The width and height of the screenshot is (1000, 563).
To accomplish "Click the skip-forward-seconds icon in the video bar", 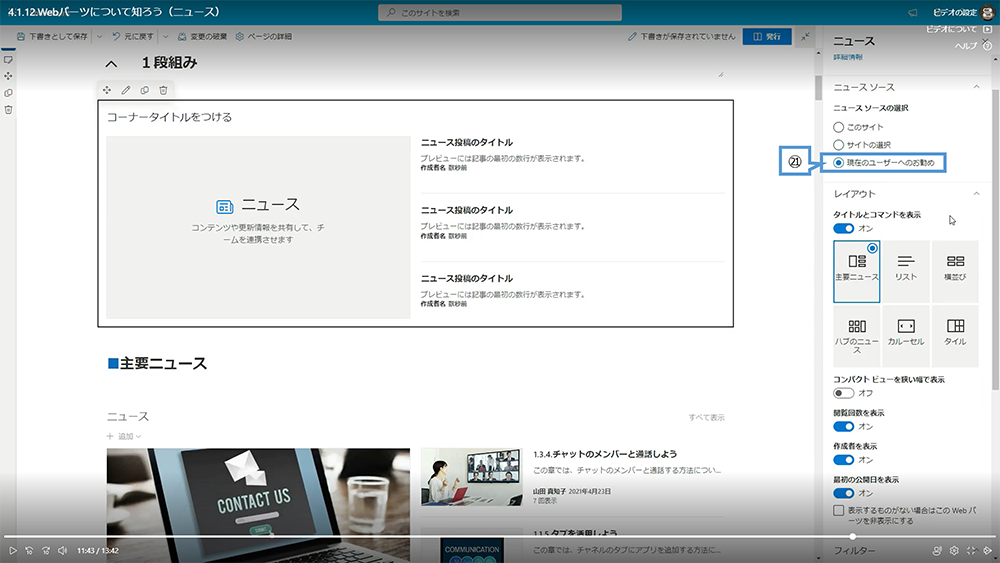I will (46, 550).
